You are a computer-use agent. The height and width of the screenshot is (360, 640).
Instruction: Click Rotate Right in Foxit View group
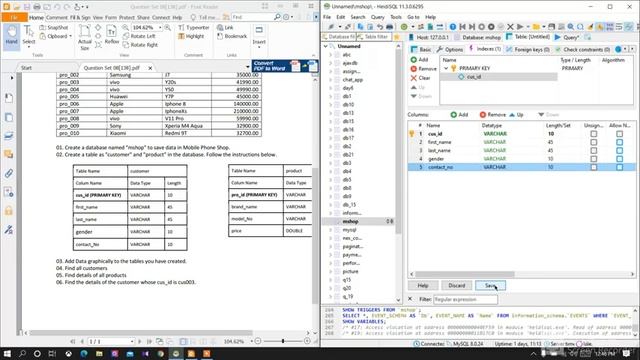[x=140, y=45]
